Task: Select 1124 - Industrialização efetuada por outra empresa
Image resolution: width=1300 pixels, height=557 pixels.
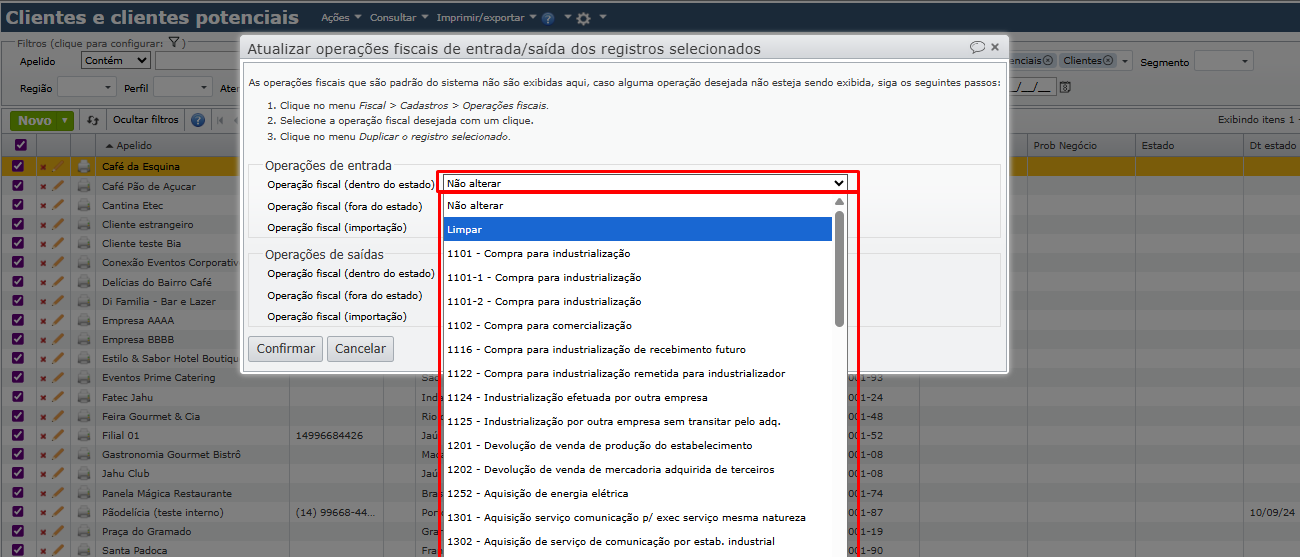Action: [638, 398]
